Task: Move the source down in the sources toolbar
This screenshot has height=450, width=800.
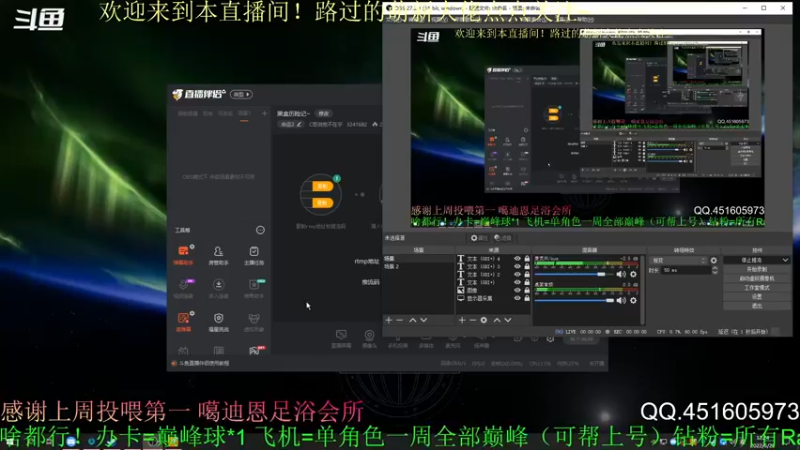Action: (x=508, y=320)
